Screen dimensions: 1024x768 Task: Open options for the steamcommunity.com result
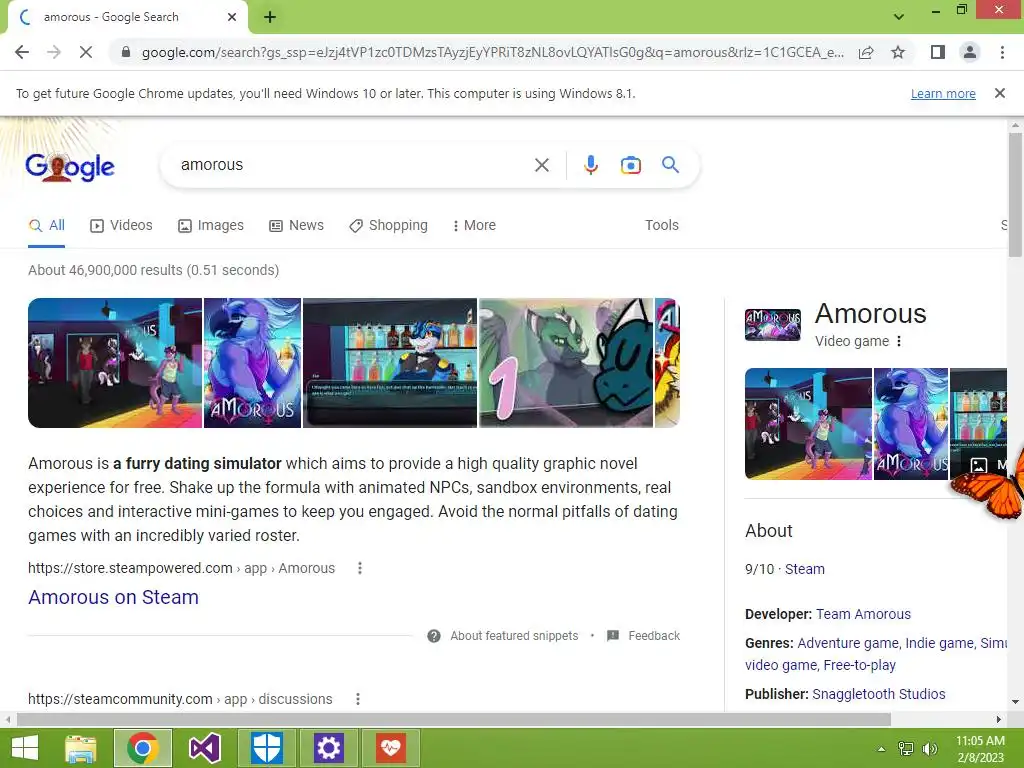point(358,699)
